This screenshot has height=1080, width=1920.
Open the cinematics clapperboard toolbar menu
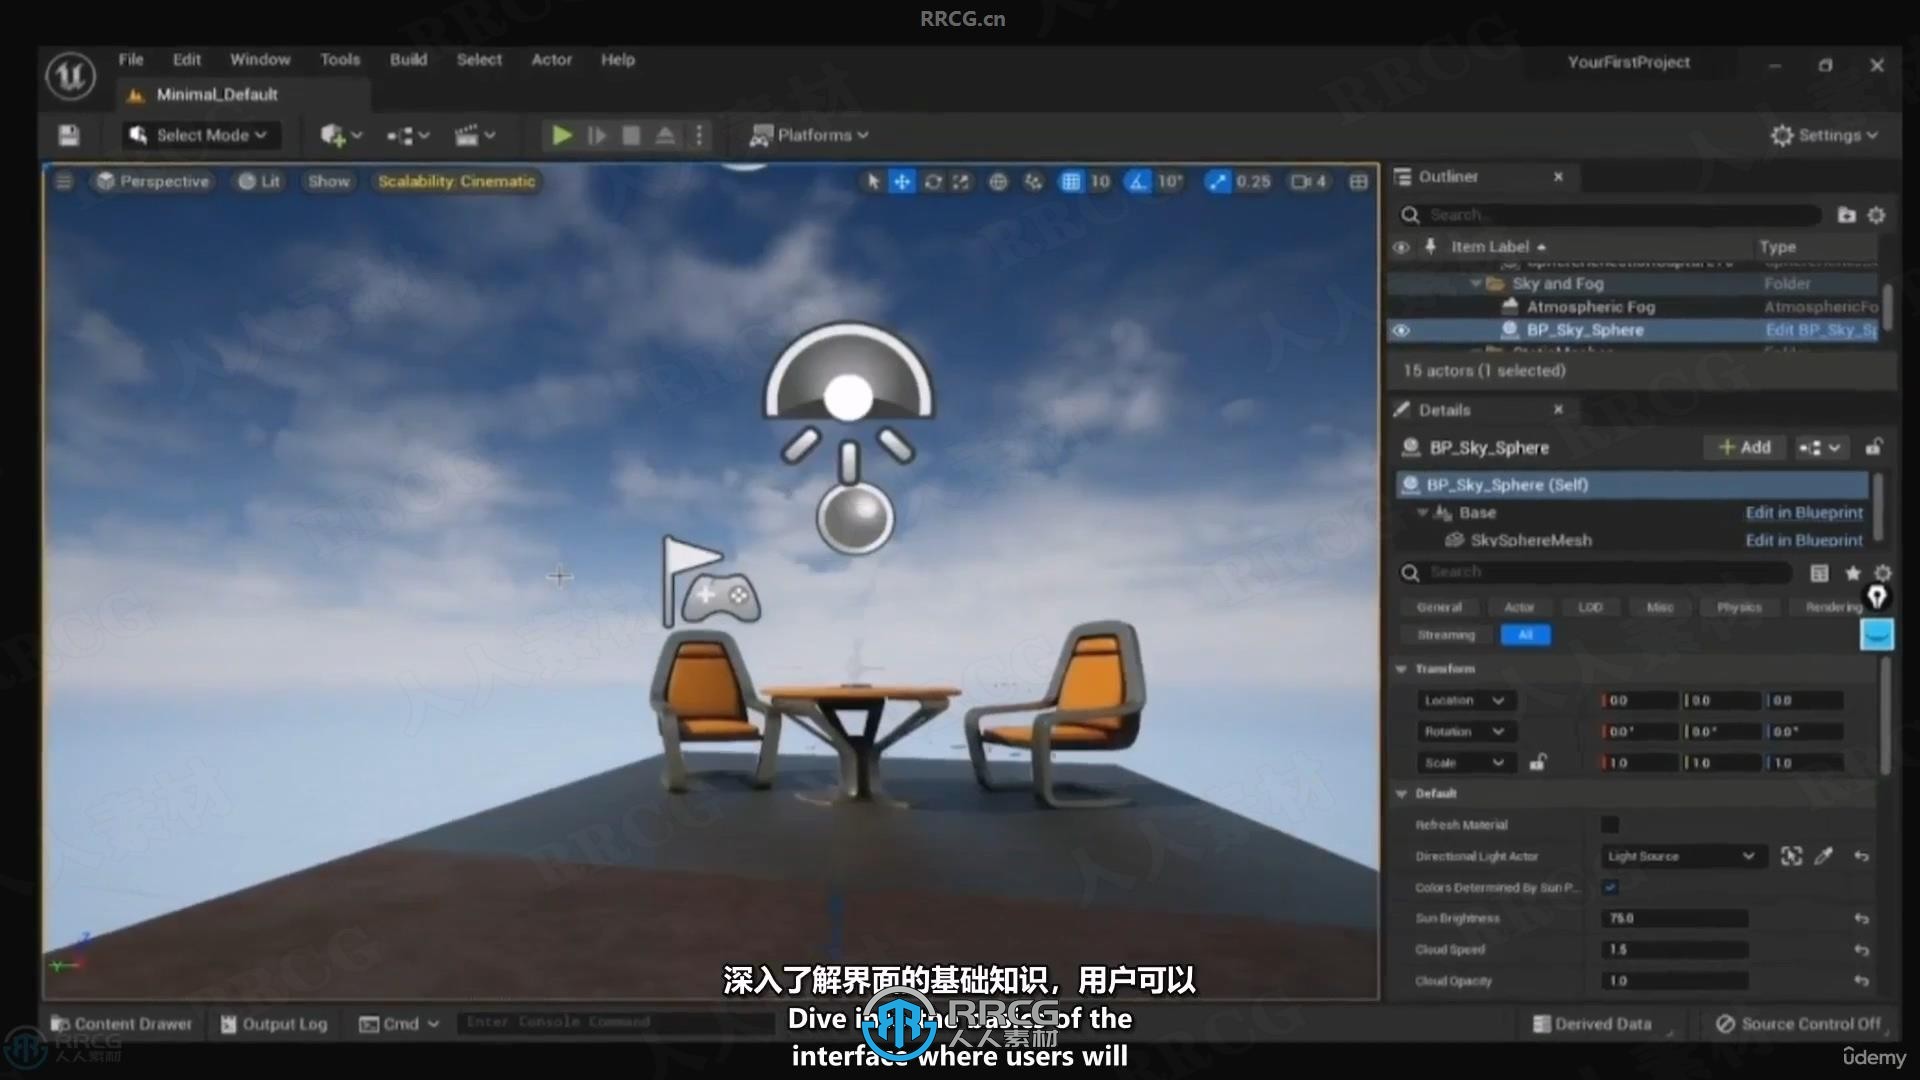pos(474,135)
